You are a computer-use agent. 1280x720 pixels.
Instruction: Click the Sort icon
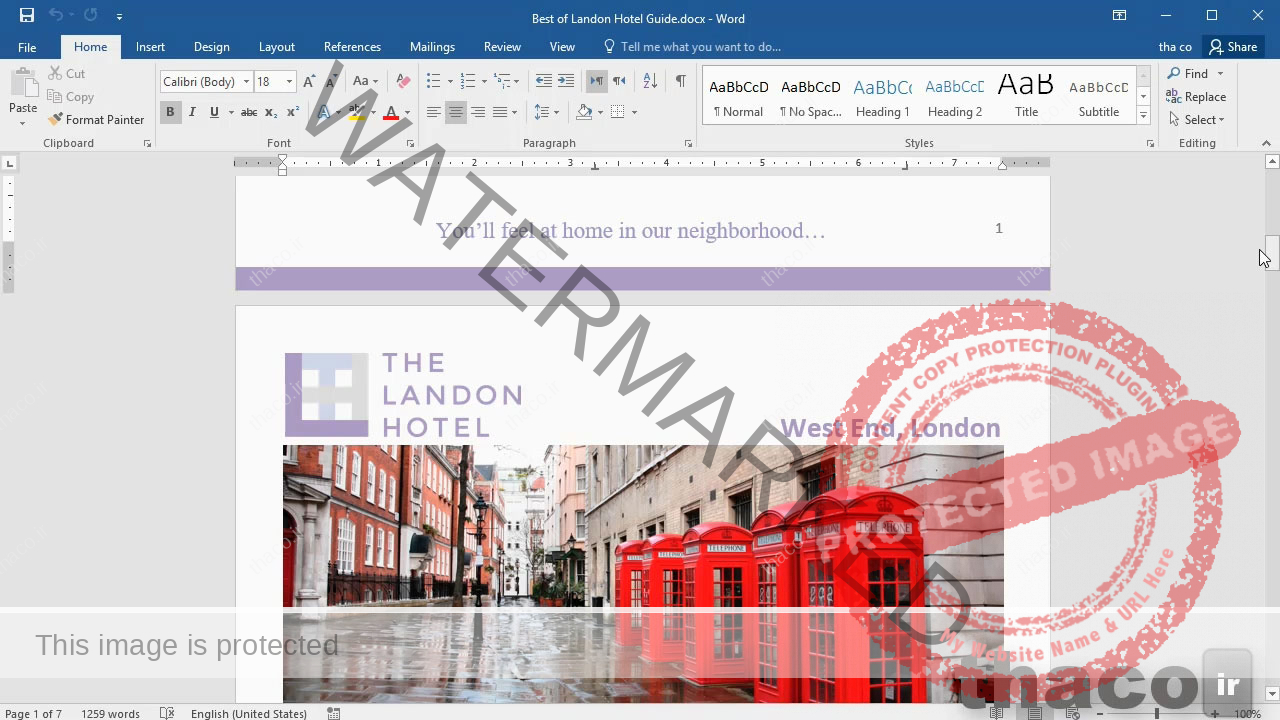point(650,81)
